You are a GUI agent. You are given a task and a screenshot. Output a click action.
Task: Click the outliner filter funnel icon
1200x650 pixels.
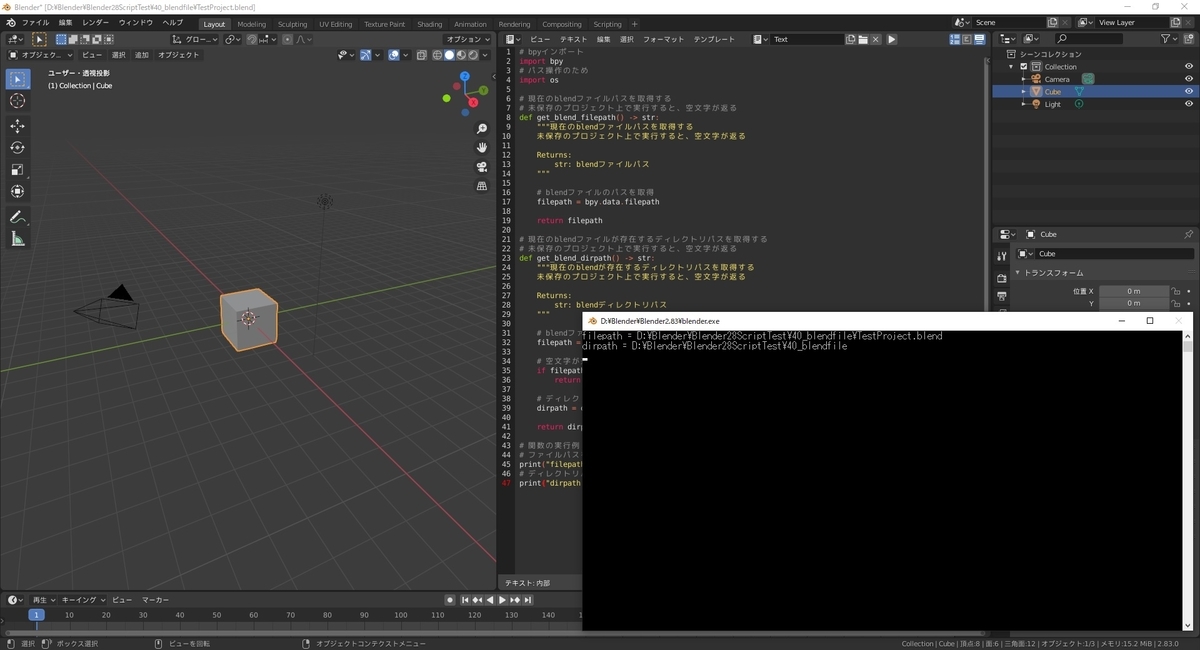coord(1166,39)
